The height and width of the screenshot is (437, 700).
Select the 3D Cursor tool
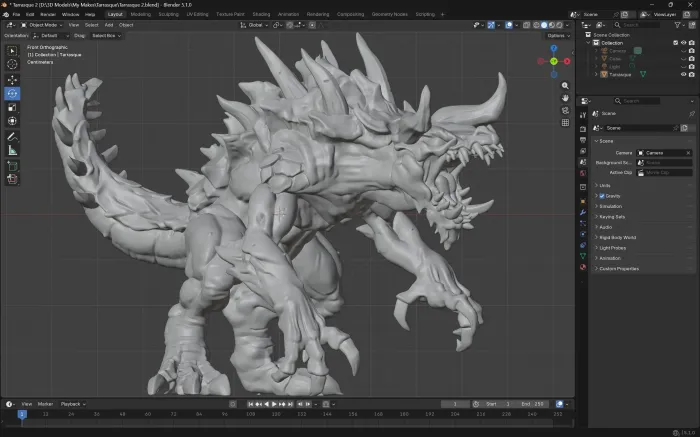12,64
